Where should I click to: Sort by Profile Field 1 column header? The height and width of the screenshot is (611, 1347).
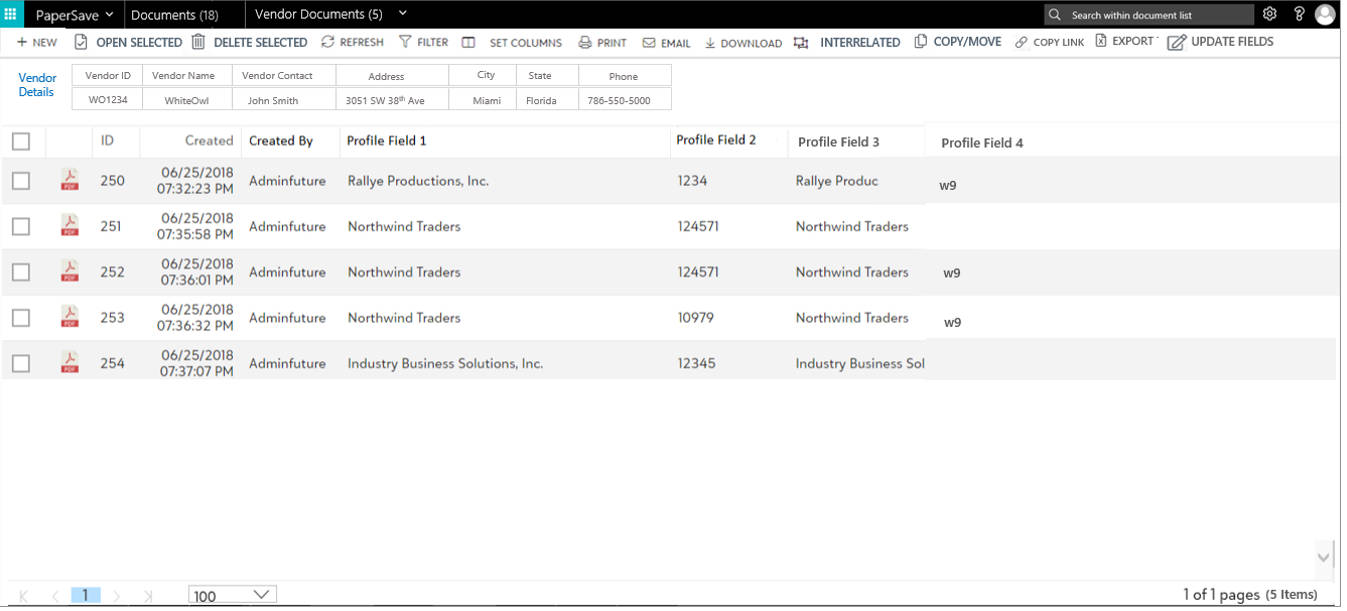point(386,141)
